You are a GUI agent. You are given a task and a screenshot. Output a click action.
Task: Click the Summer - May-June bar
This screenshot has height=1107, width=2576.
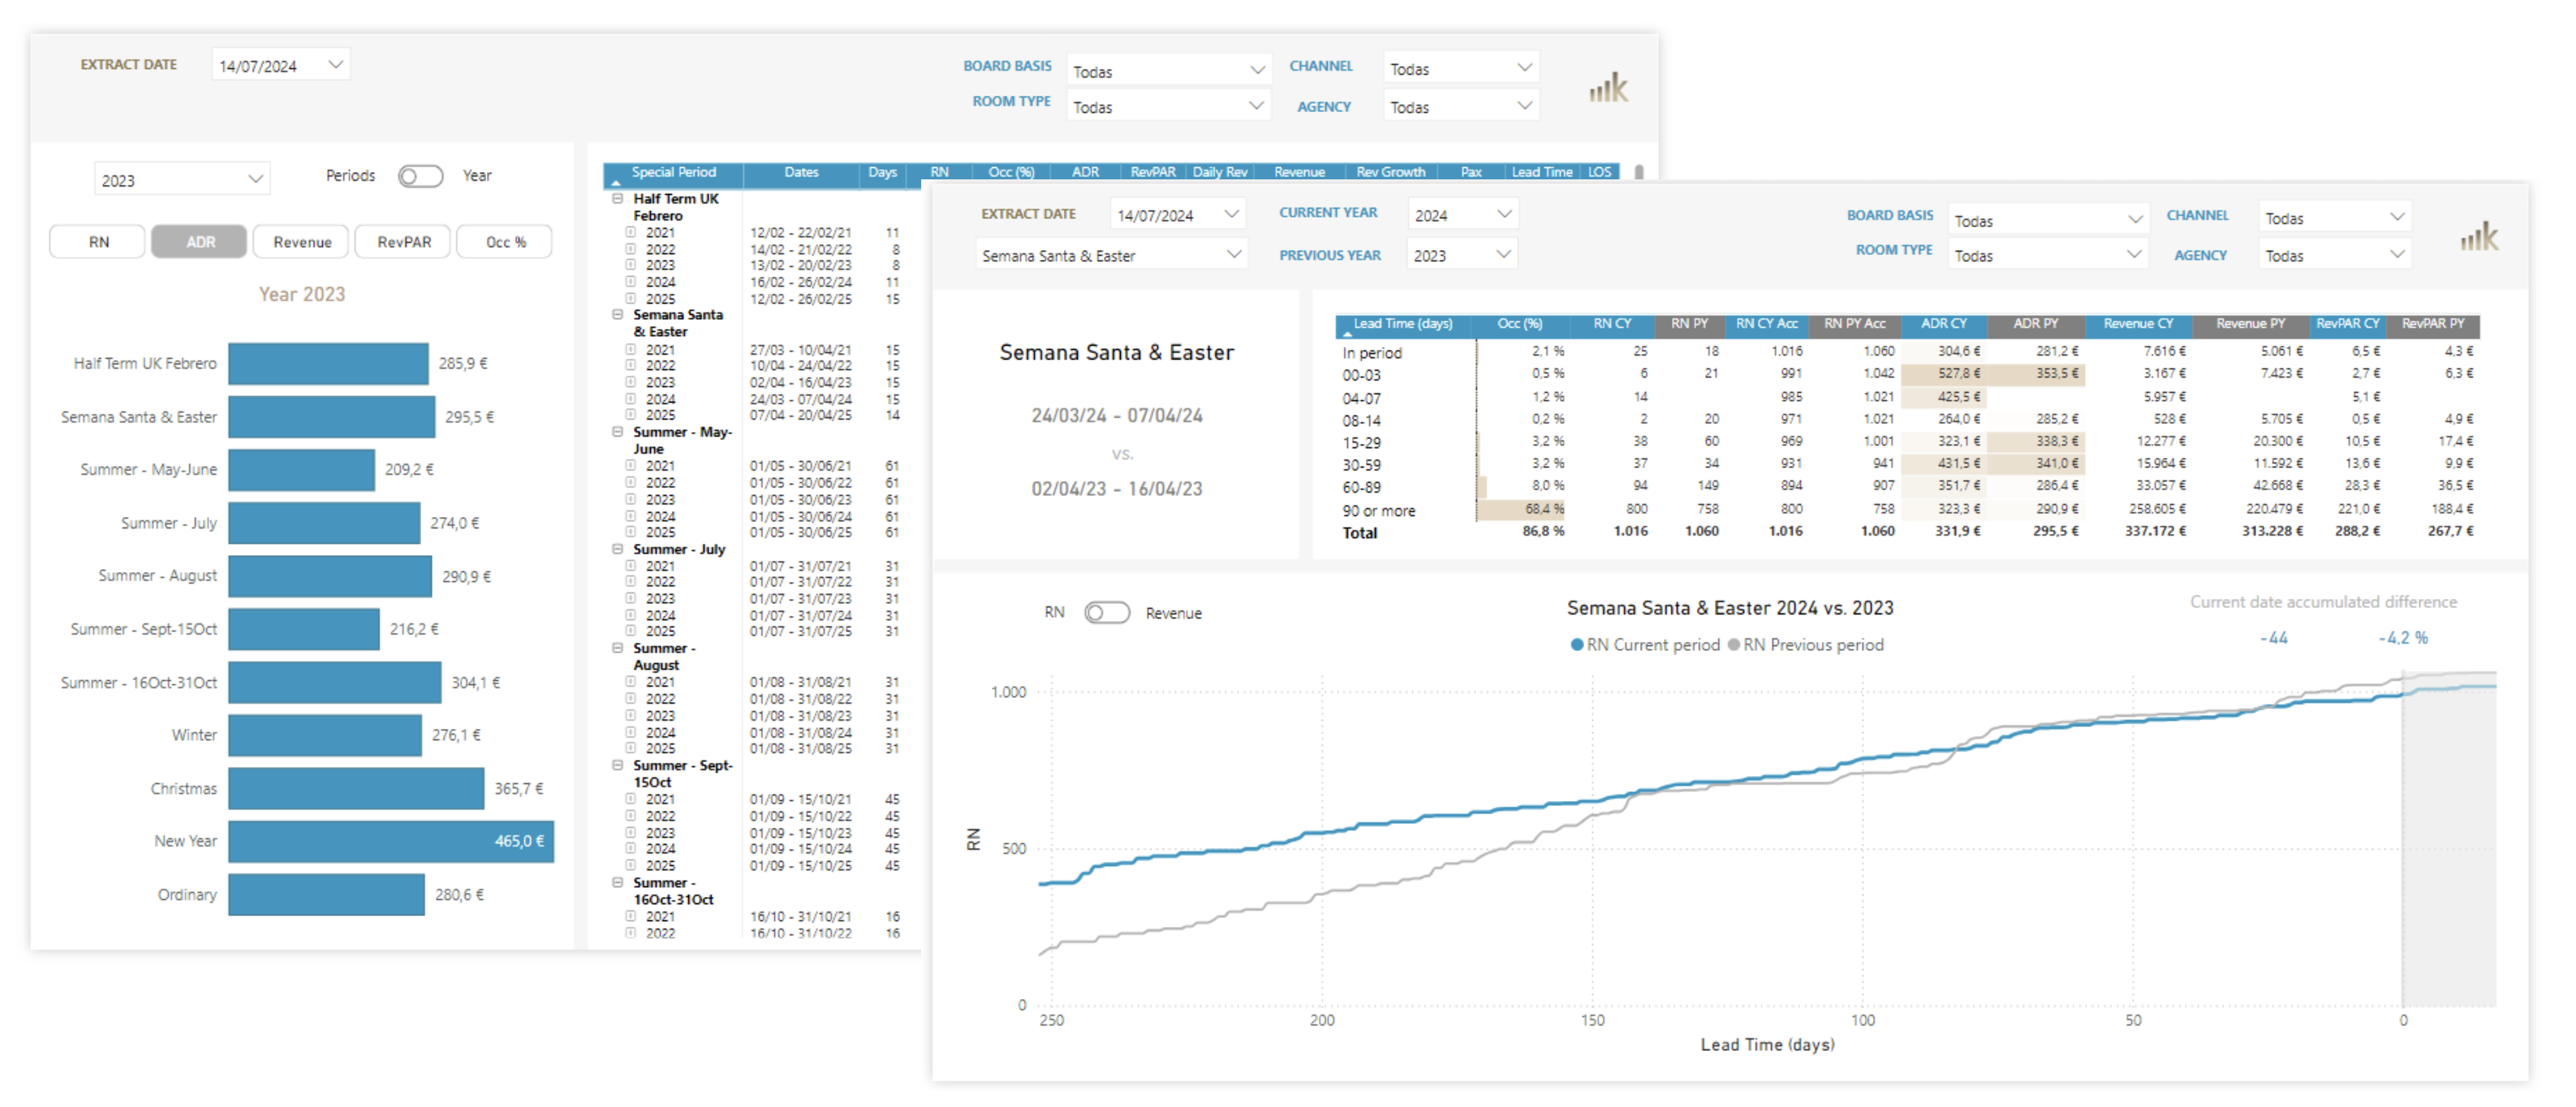click(302, 469)
